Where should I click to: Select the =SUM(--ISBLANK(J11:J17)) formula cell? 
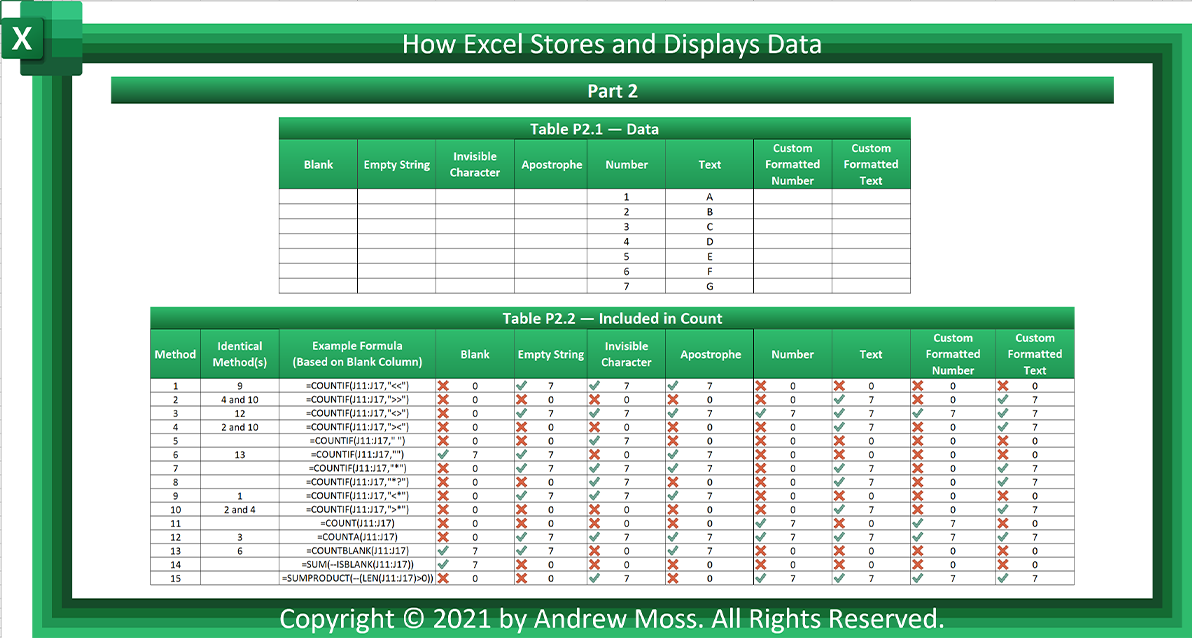pos(356,563)
